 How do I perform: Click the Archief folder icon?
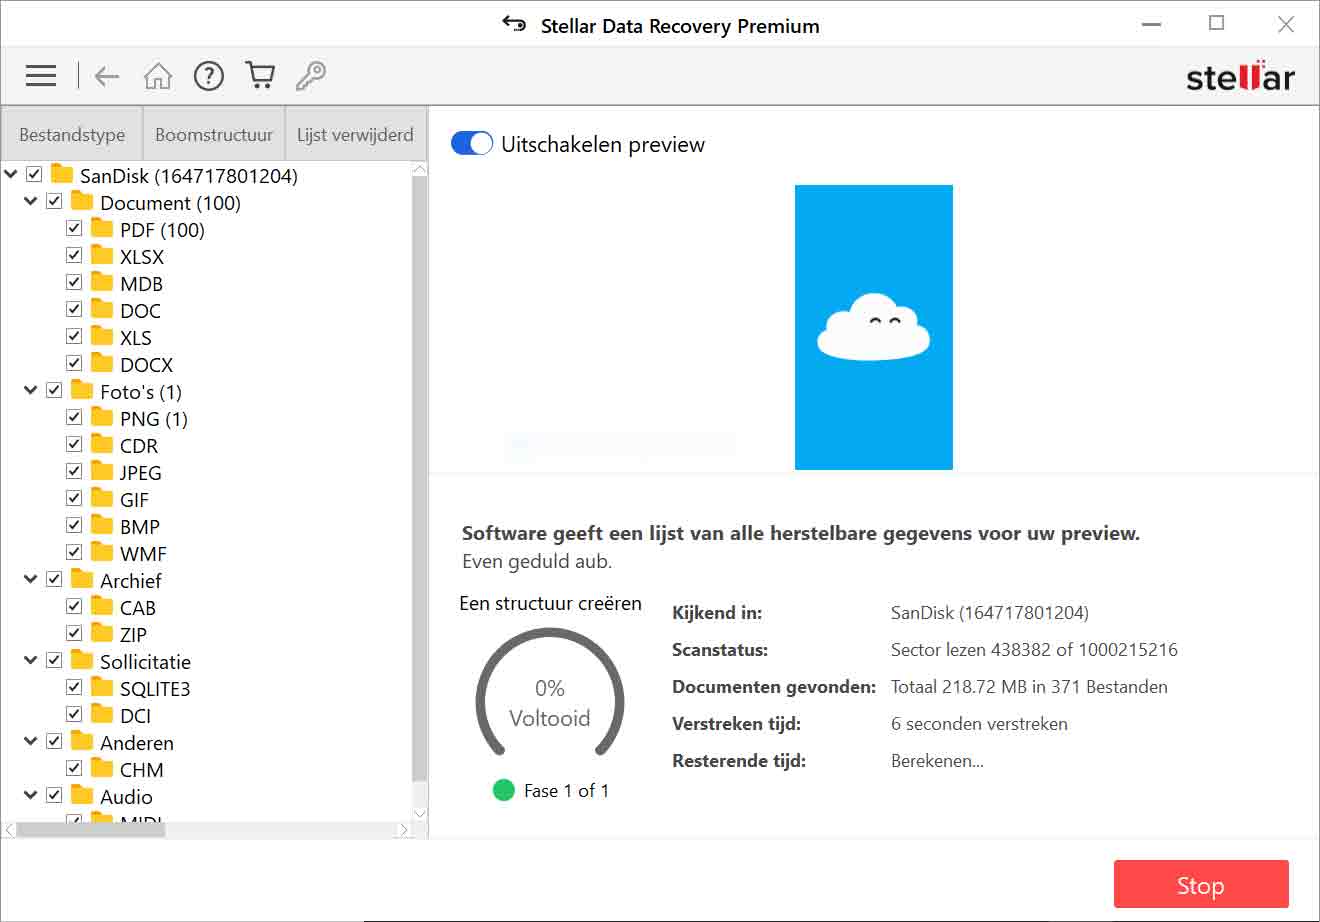82,579
